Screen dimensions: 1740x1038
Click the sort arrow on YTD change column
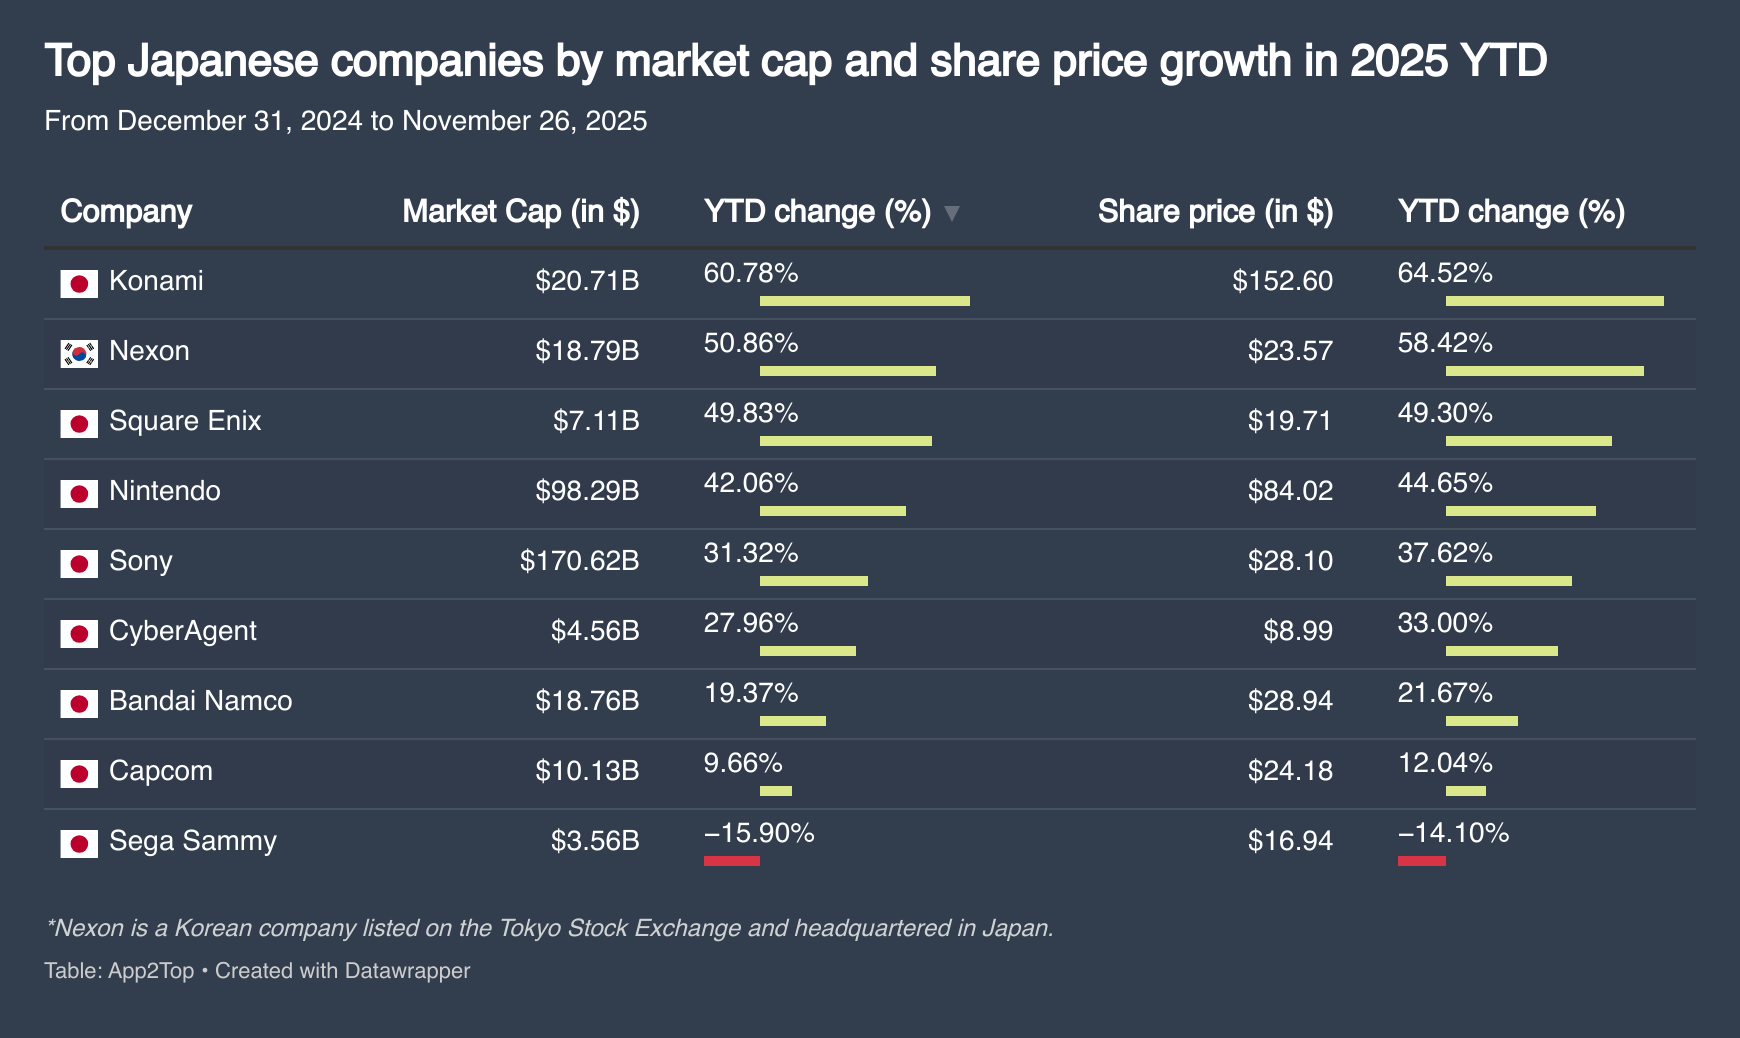952,213
